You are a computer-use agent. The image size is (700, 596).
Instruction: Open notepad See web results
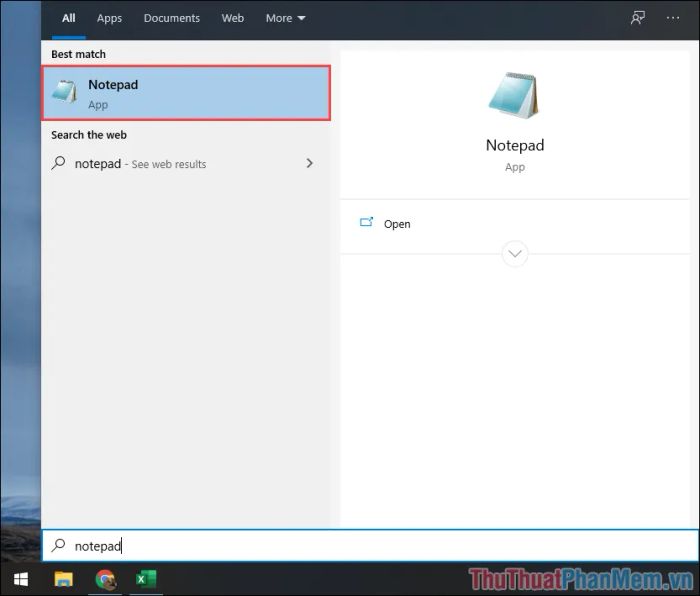click(186, 163)
